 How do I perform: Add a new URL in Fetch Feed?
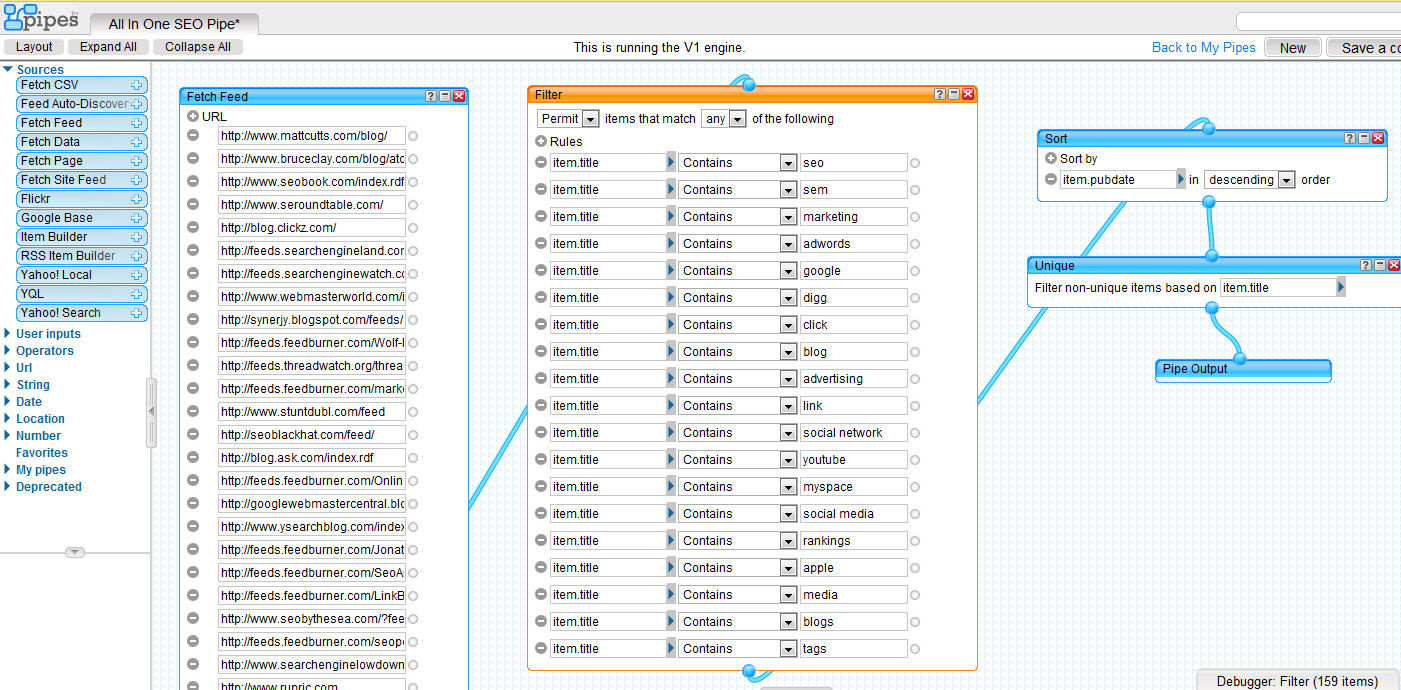tap(193, 116)
